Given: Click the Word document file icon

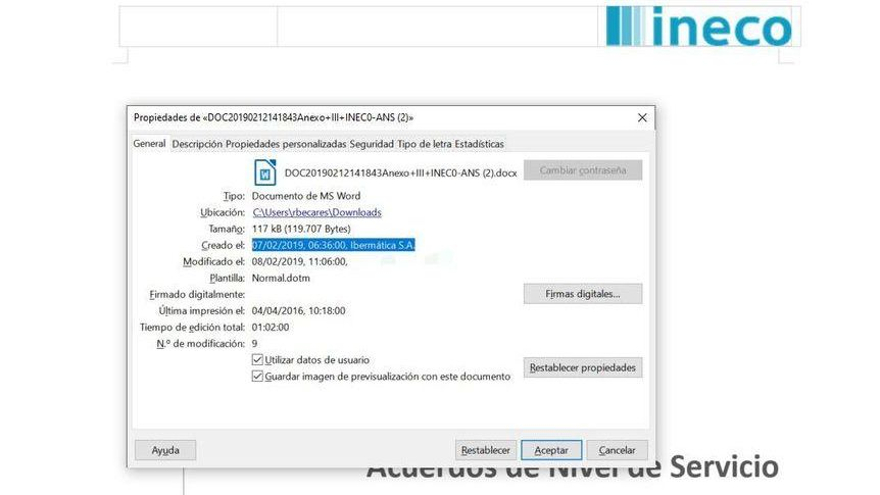Looking at the screenshot, I should [265, 172].
